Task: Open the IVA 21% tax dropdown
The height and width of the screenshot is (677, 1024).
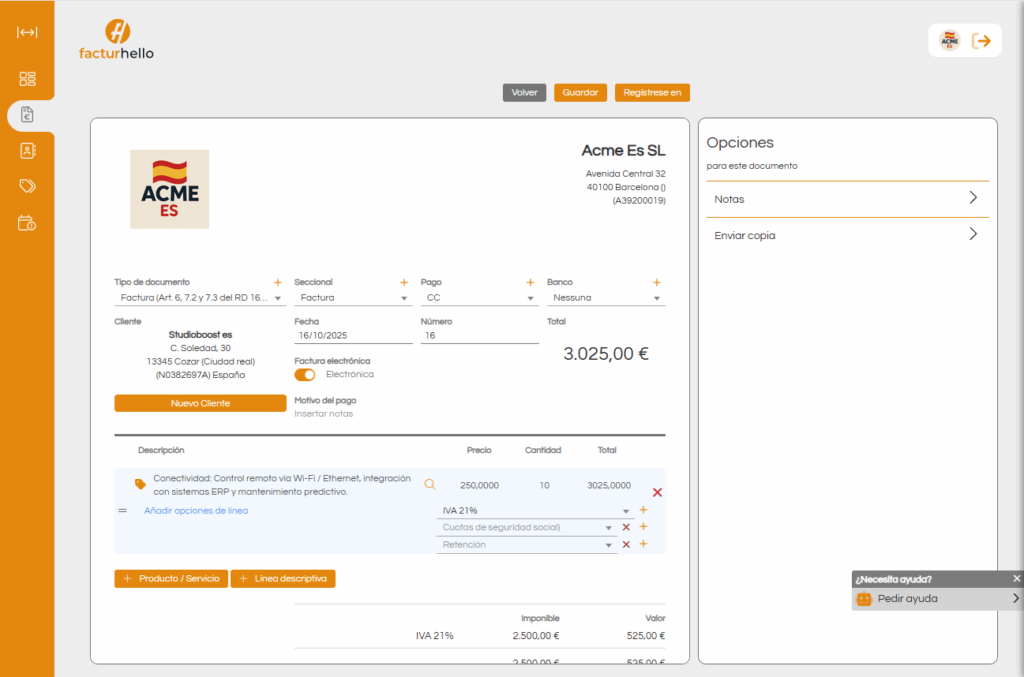Action: 535,511
